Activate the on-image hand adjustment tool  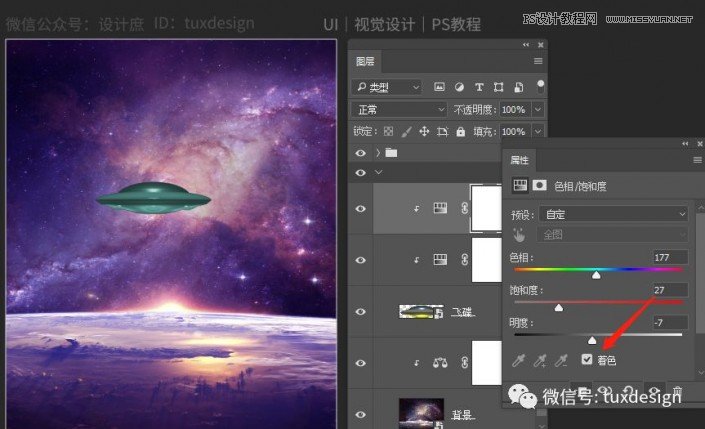pos(519,235)
